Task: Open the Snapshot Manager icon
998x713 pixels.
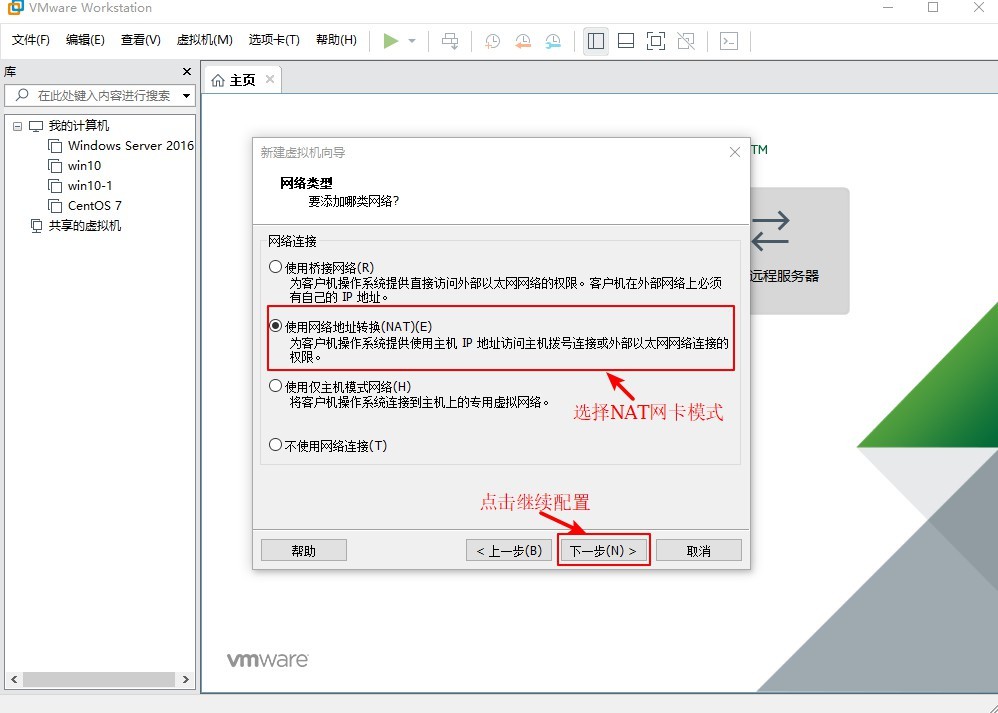Action: pos(551,41)
